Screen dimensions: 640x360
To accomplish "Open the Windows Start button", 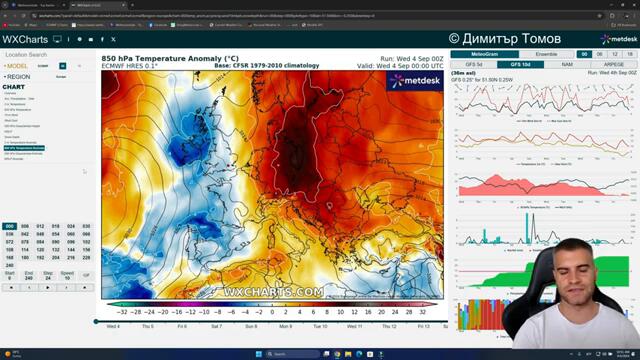I will (x=258, y=354).
